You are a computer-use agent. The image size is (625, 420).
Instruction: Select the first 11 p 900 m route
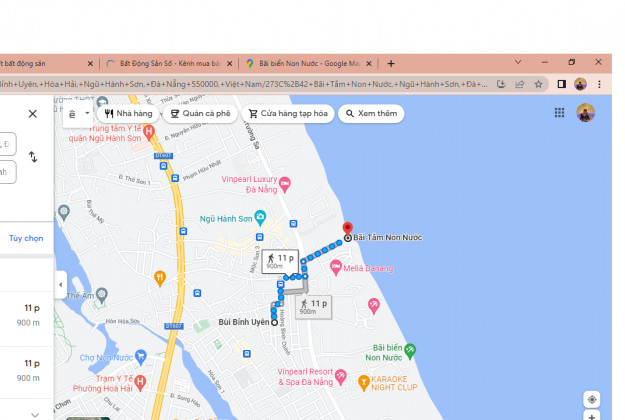point(27,315)
